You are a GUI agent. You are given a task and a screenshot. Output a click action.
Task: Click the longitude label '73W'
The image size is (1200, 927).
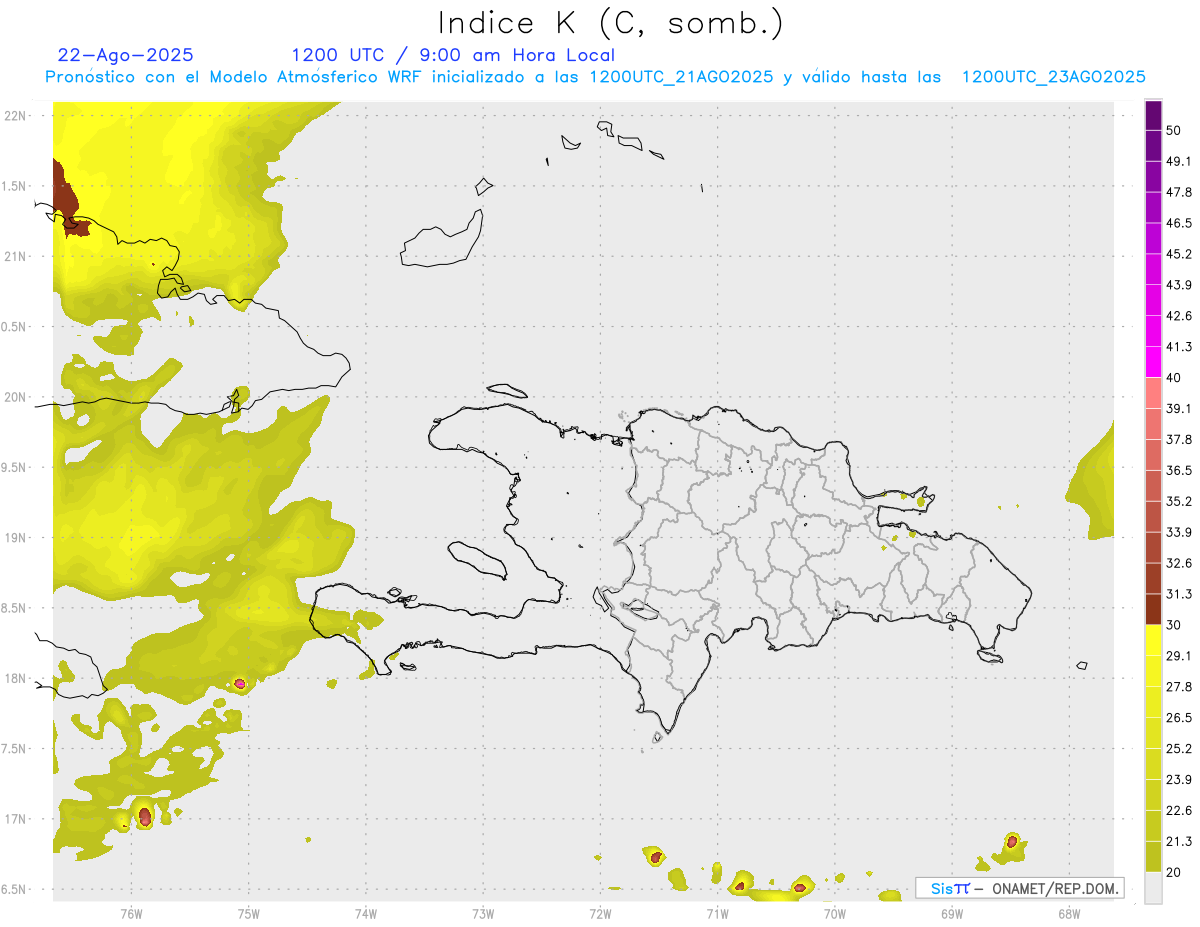pos(483,914)
